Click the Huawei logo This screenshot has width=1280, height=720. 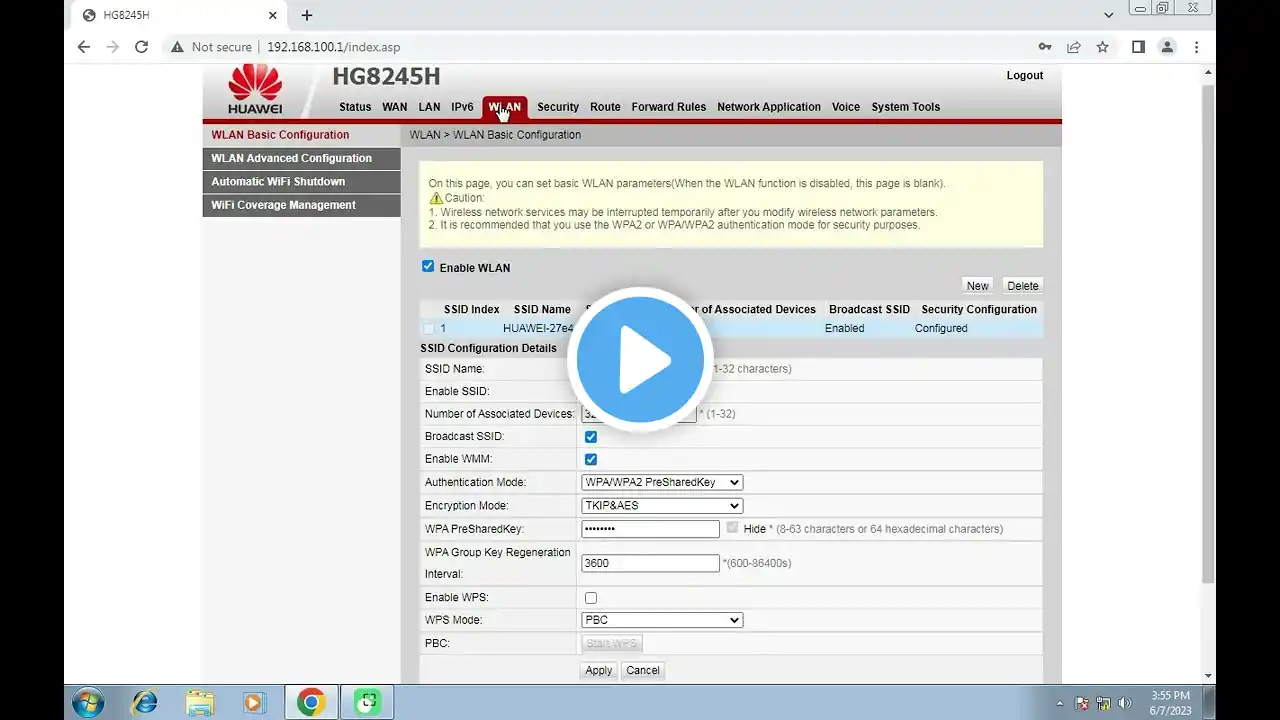255,90
